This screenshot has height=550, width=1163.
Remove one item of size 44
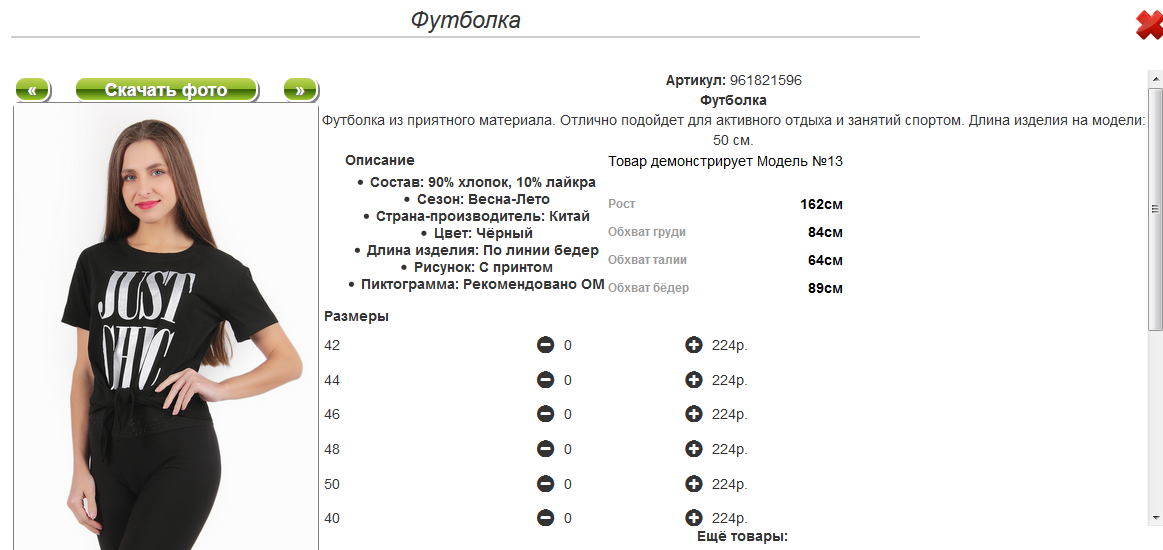(x=545, y=380)
